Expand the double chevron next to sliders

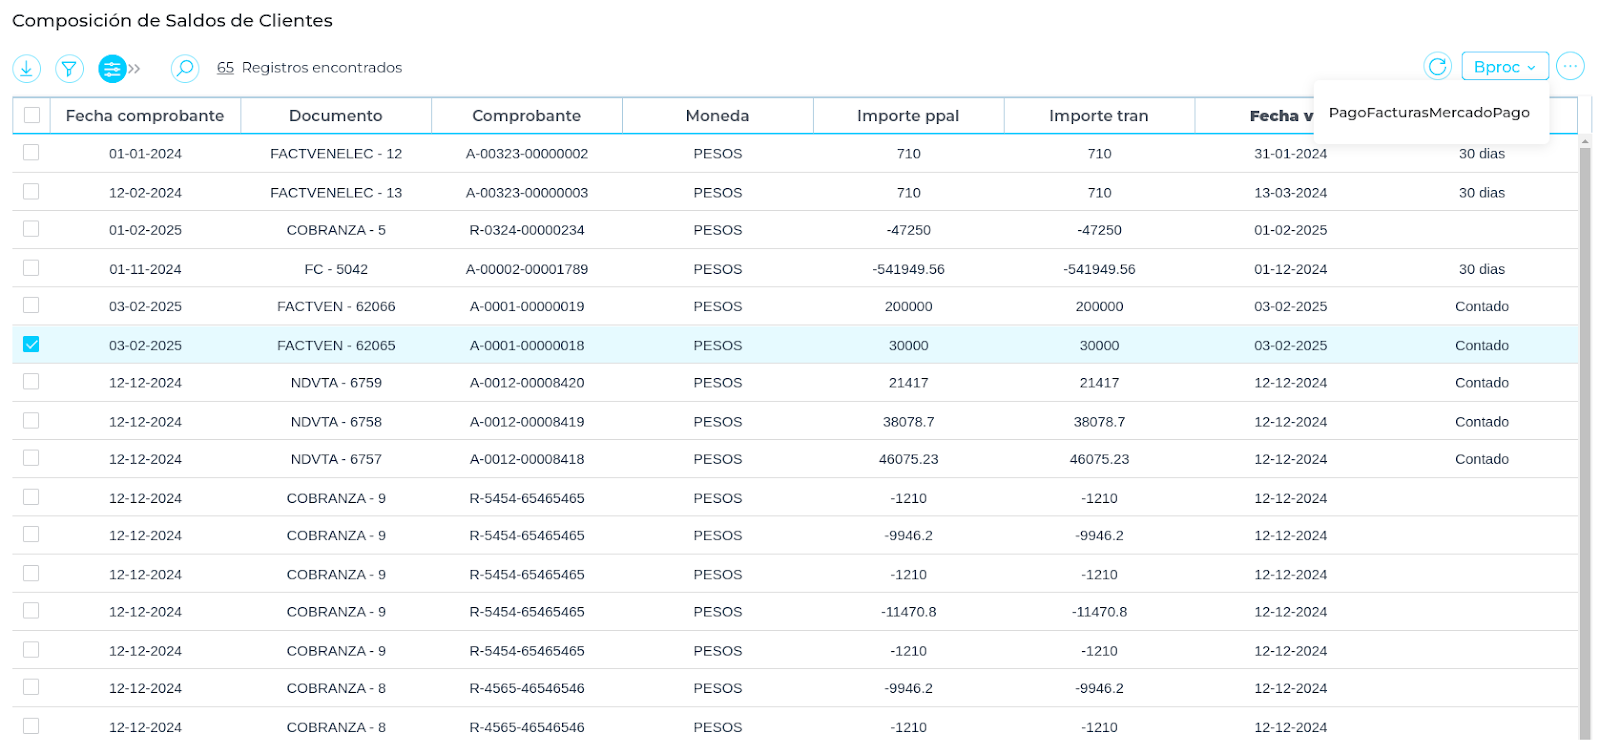point(135,68)
